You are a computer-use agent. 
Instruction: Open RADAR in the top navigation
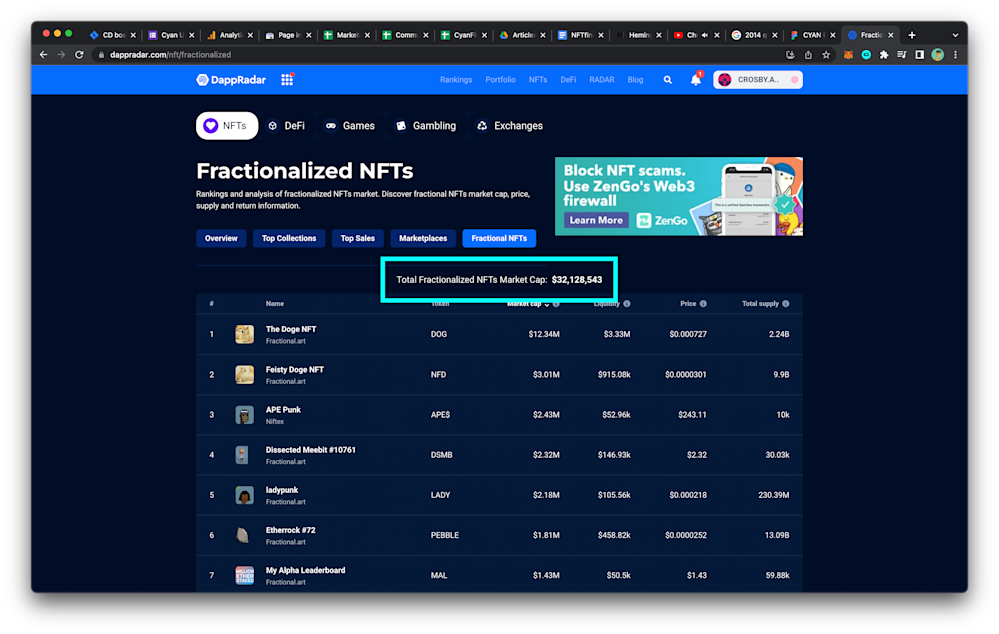pos(601,80)
